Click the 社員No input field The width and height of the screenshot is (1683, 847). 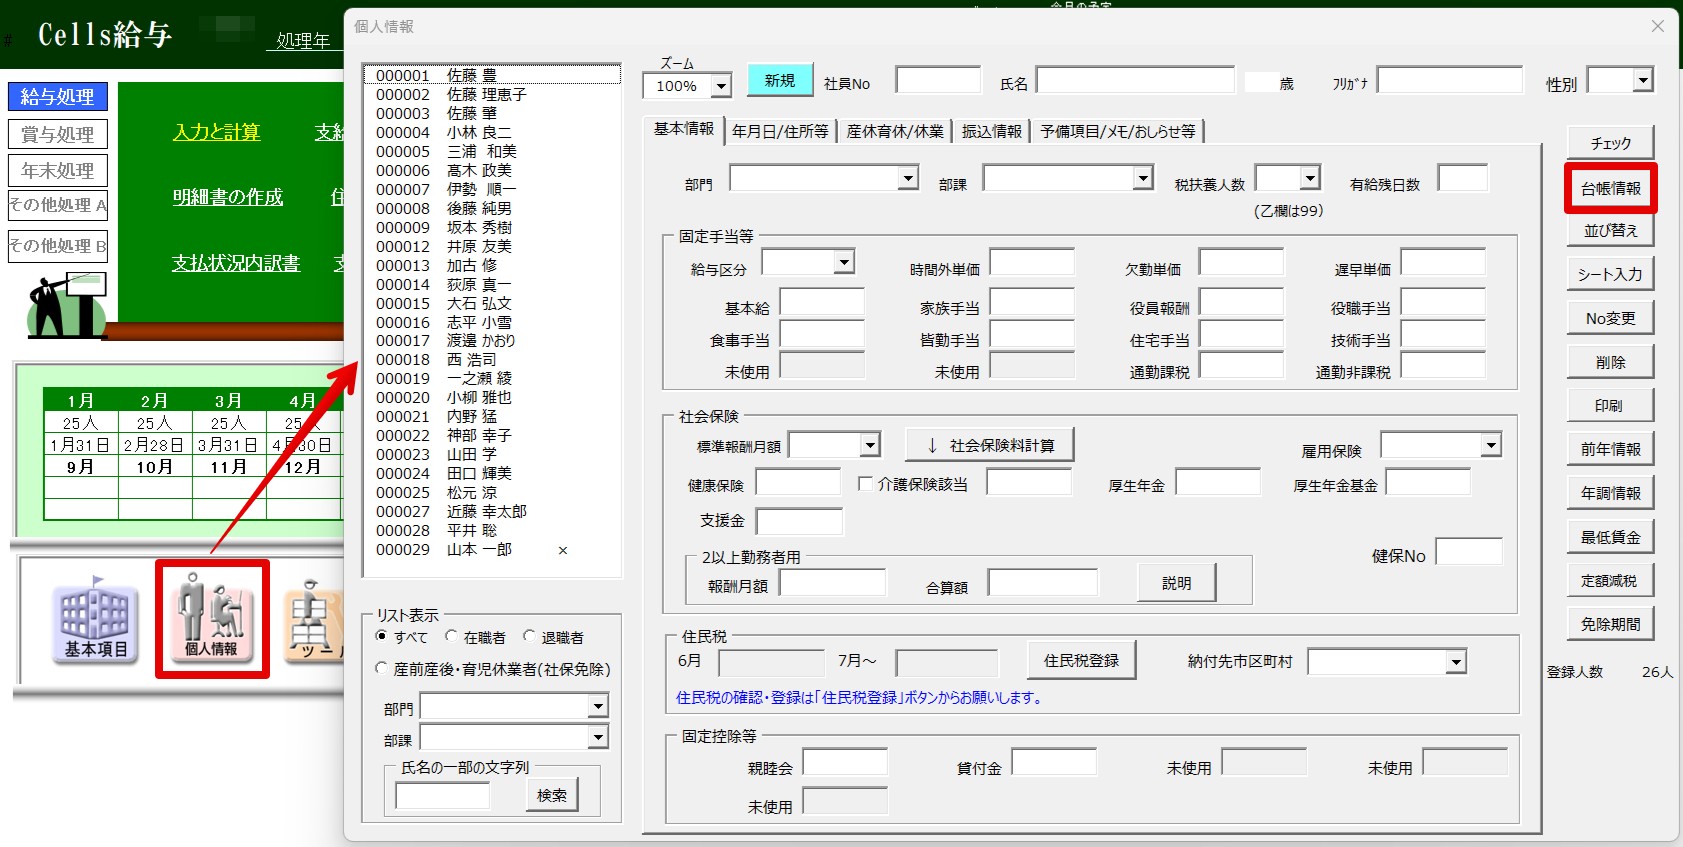[938, 80]
